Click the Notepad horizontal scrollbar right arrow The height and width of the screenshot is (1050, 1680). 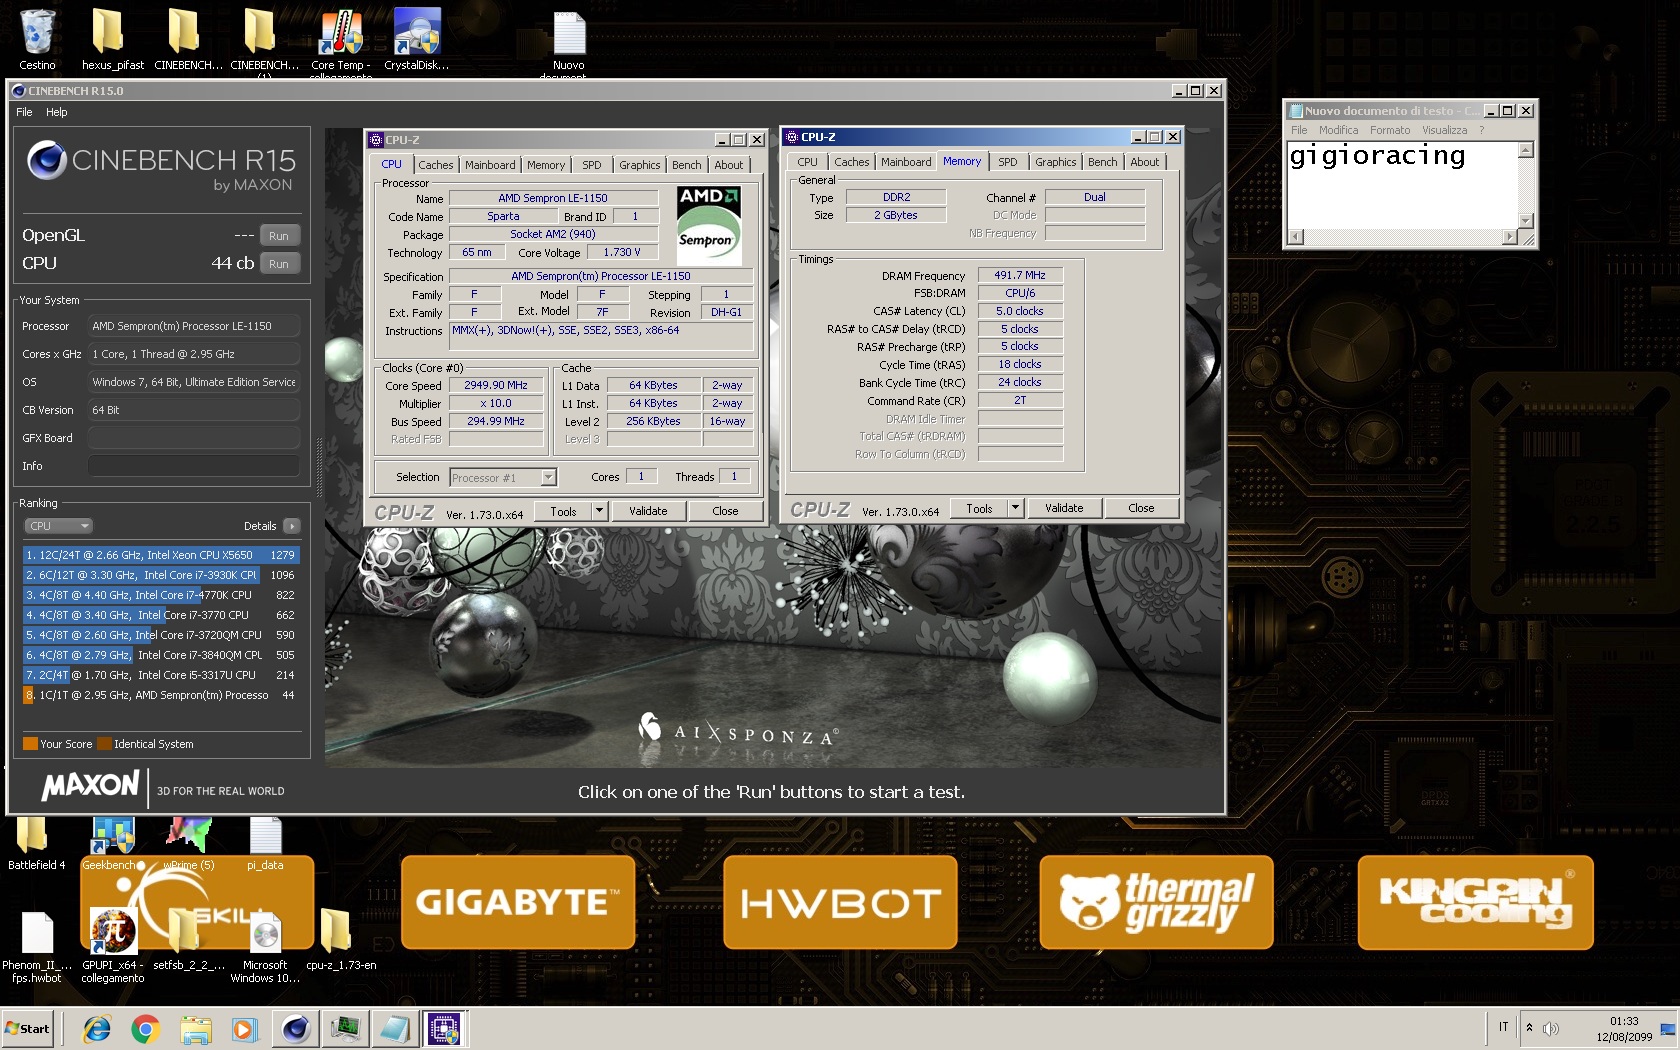1510,237
